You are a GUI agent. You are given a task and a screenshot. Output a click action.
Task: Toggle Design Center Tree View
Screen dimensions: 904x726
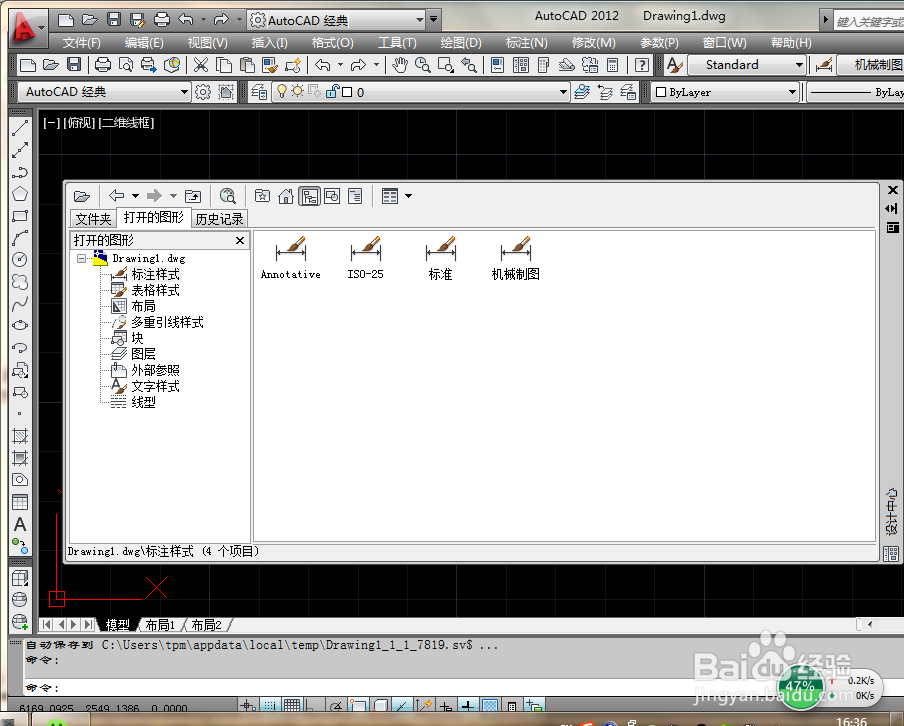point(310,197)
